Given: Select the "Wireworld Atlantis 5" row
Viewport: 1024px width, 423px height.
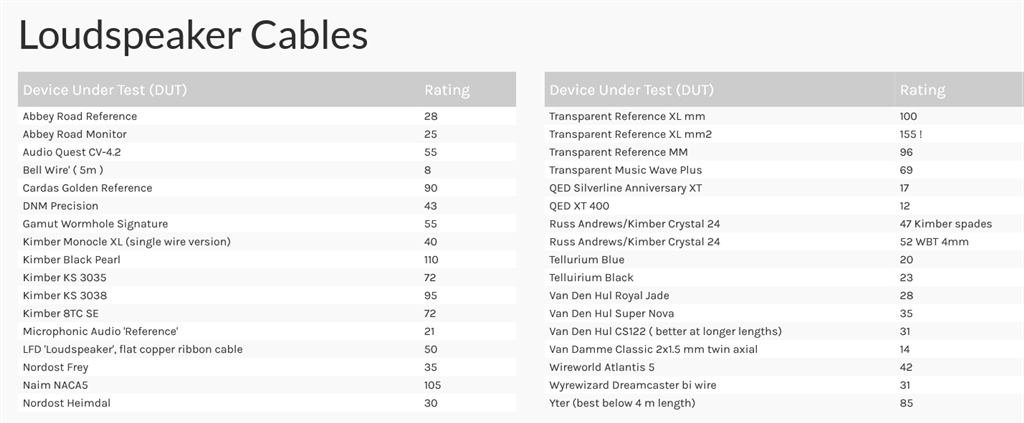Looking at the screenshot, I should click(x=602, y=367).
